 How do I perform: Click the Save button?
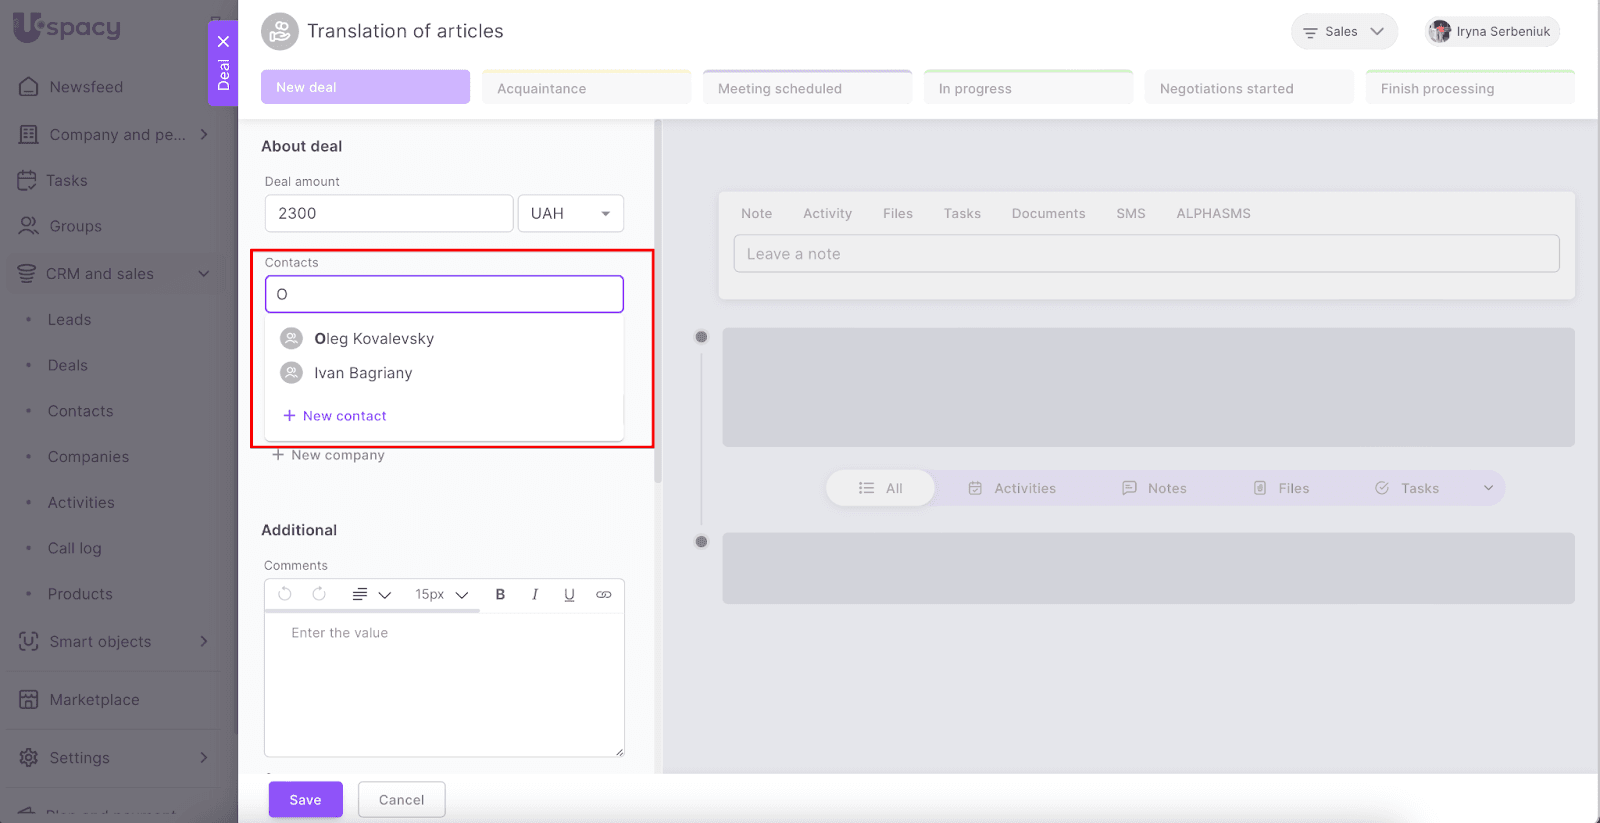click(x=305, y=800)
